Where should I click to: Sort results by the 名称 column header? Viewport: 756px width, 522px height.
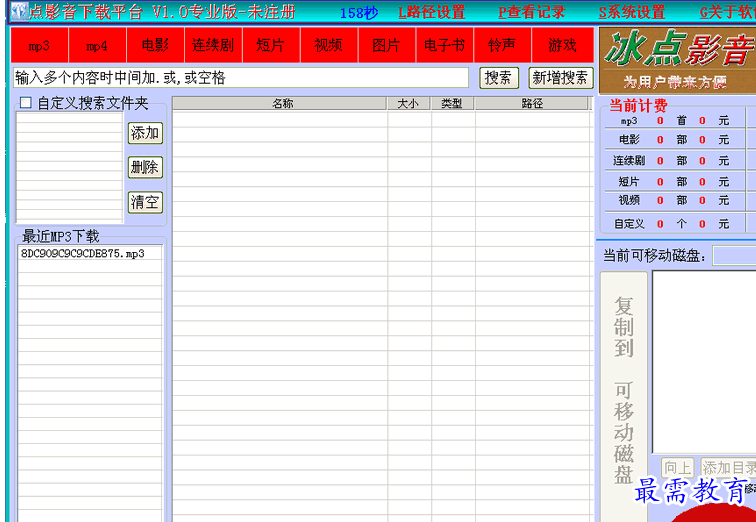282,103
